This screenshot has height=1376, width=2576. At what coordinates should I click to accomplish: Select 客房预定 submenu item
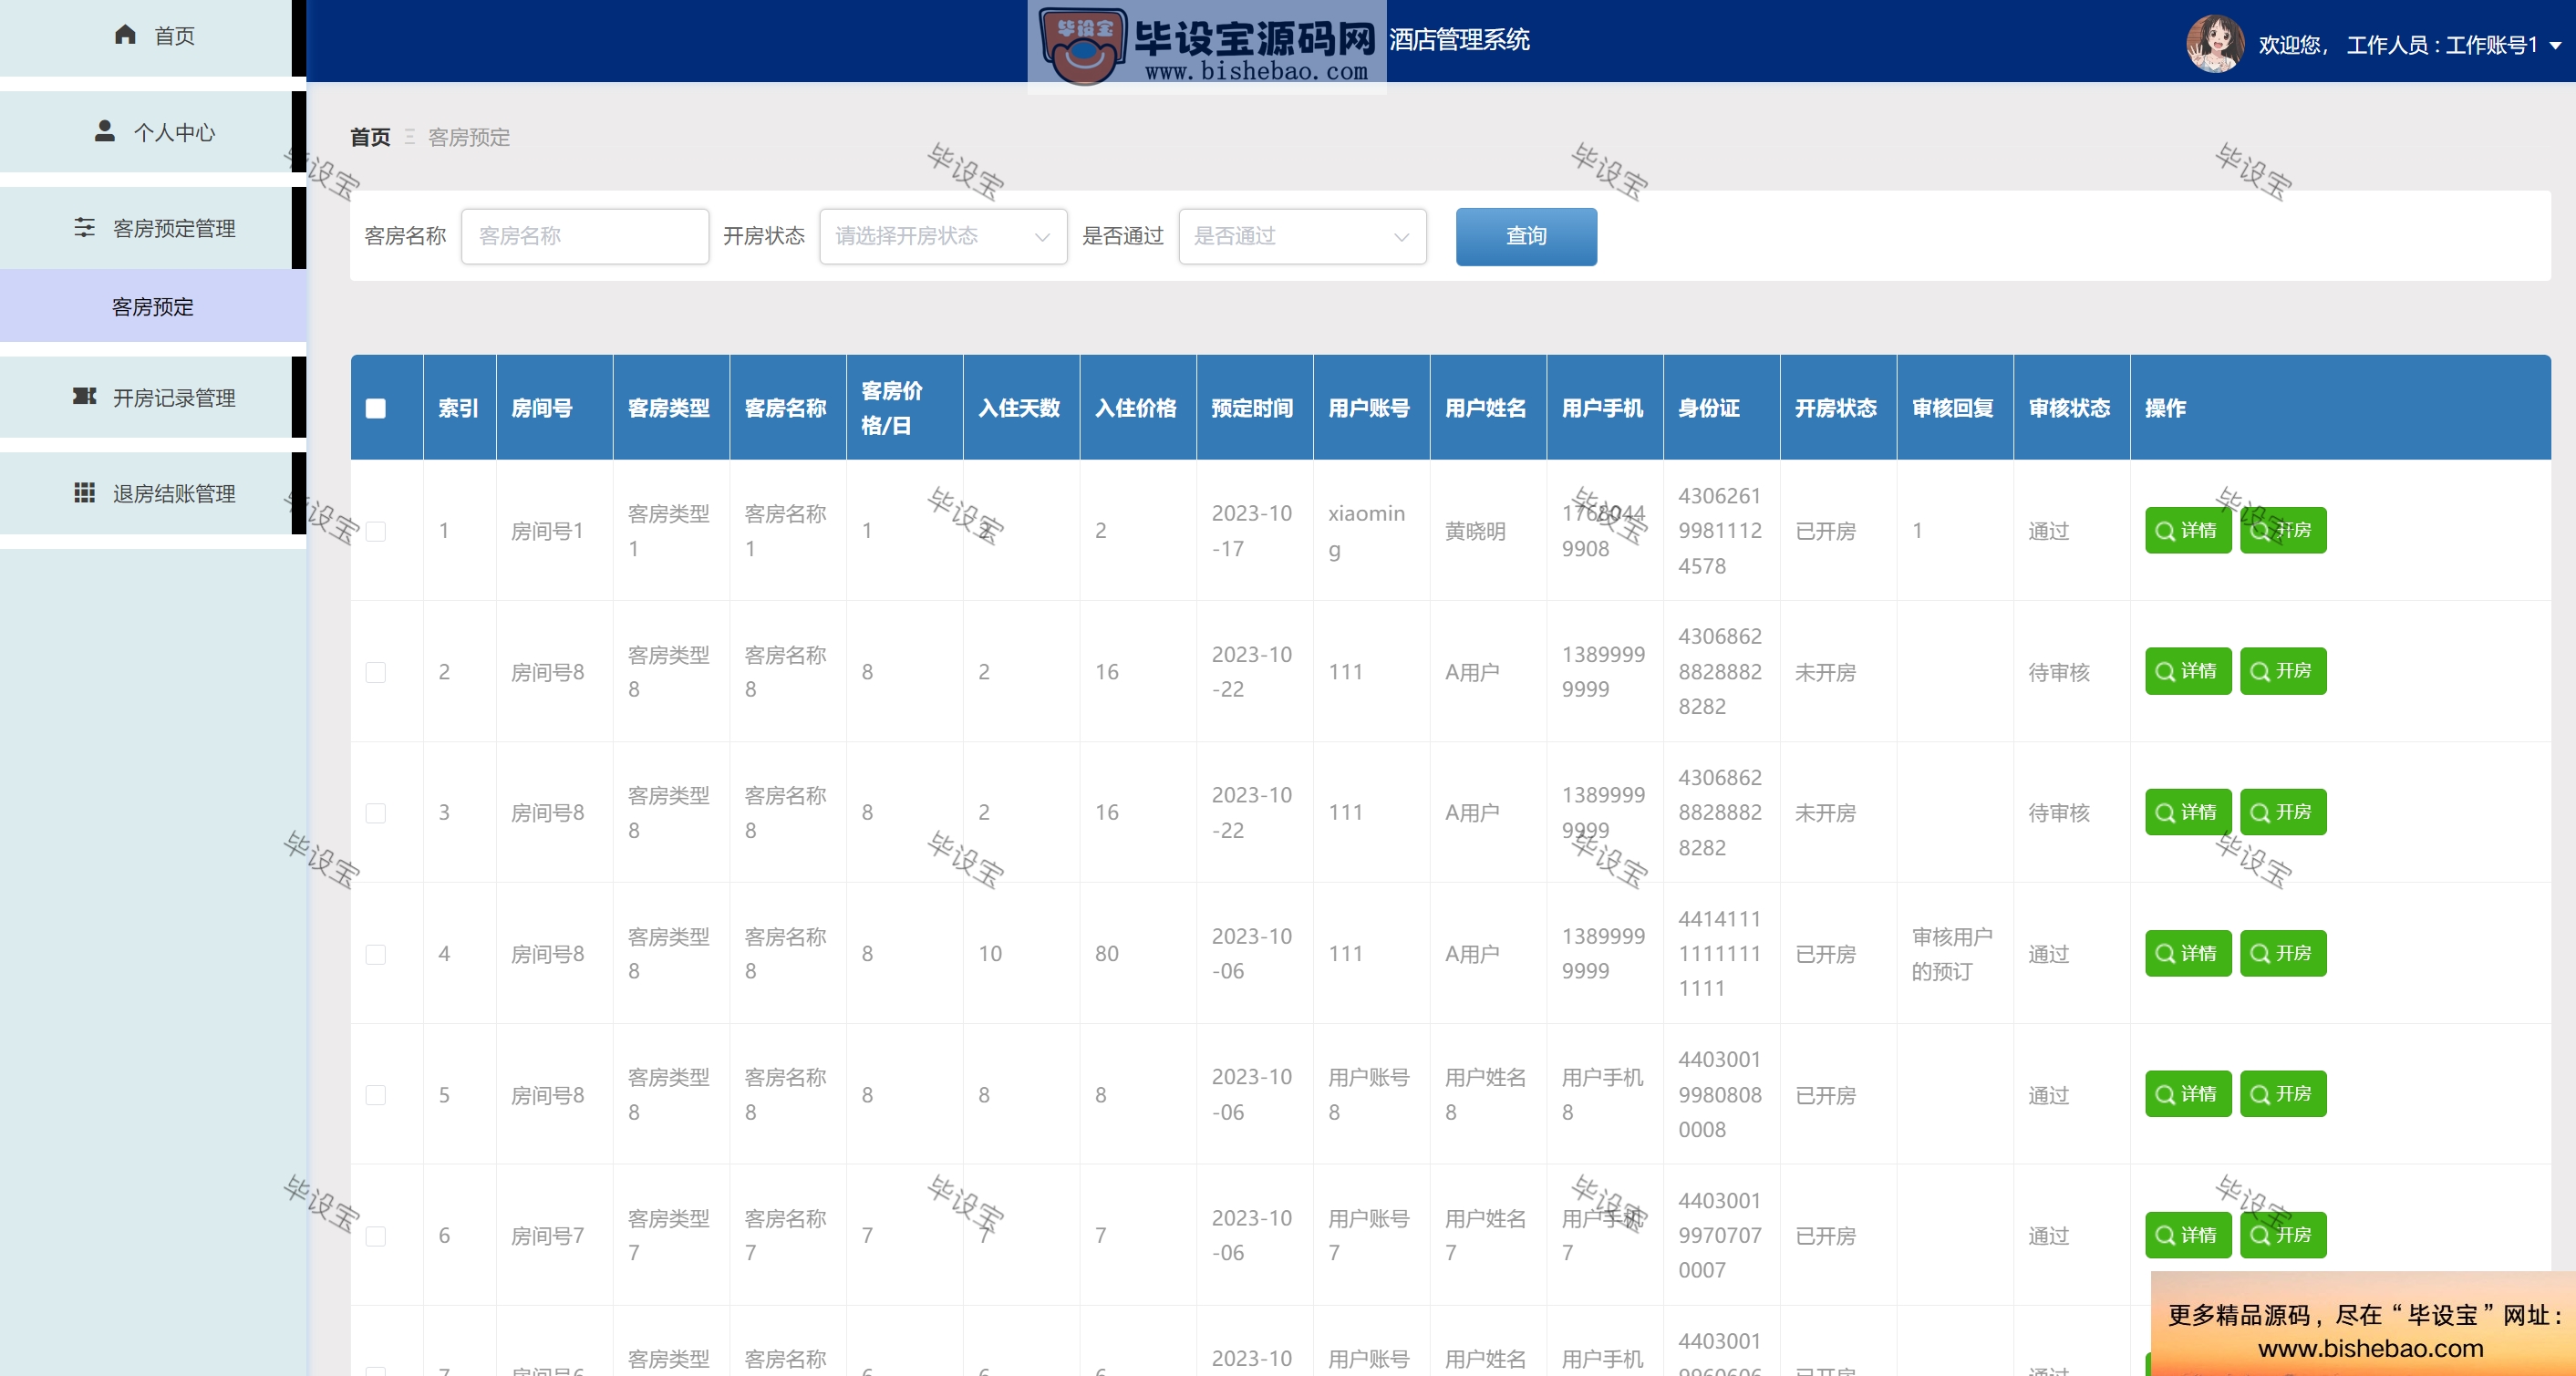(x=152, y=306)
